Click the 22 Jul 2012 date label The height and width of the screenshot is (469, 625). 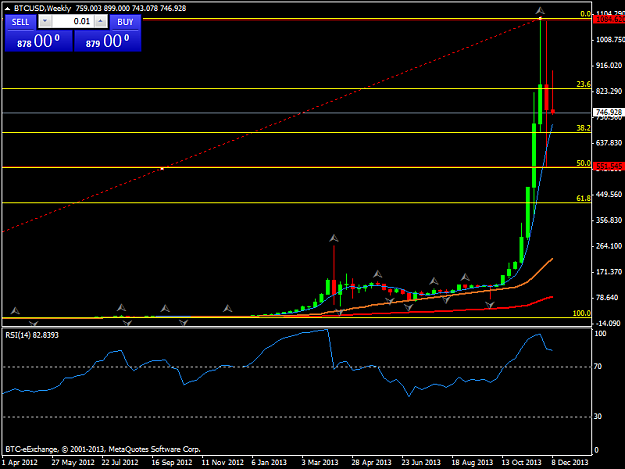tap(120, 462)
